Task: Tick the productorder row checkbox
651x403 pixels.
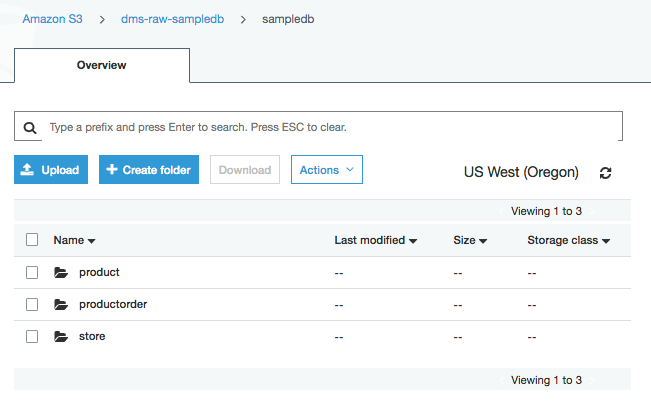Action: (32, 304)
